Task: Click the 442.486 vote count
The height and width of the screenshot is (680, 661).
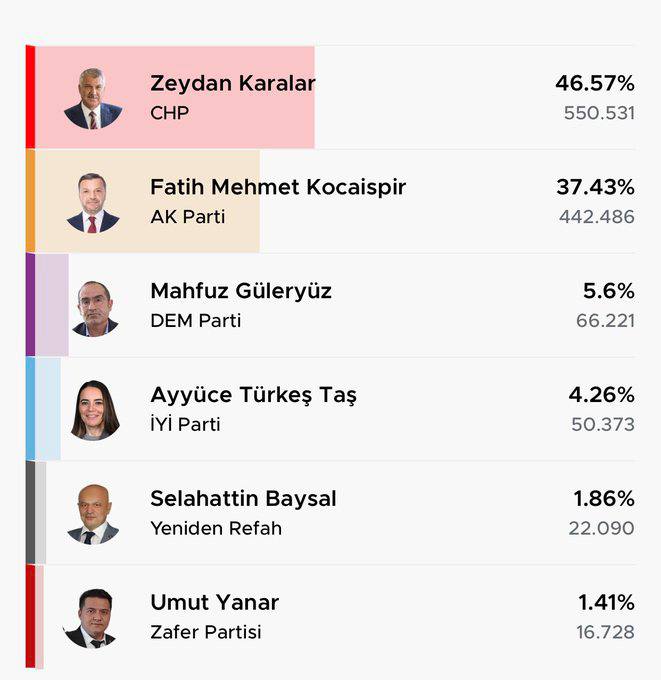Action: click(x=597, y=217)
